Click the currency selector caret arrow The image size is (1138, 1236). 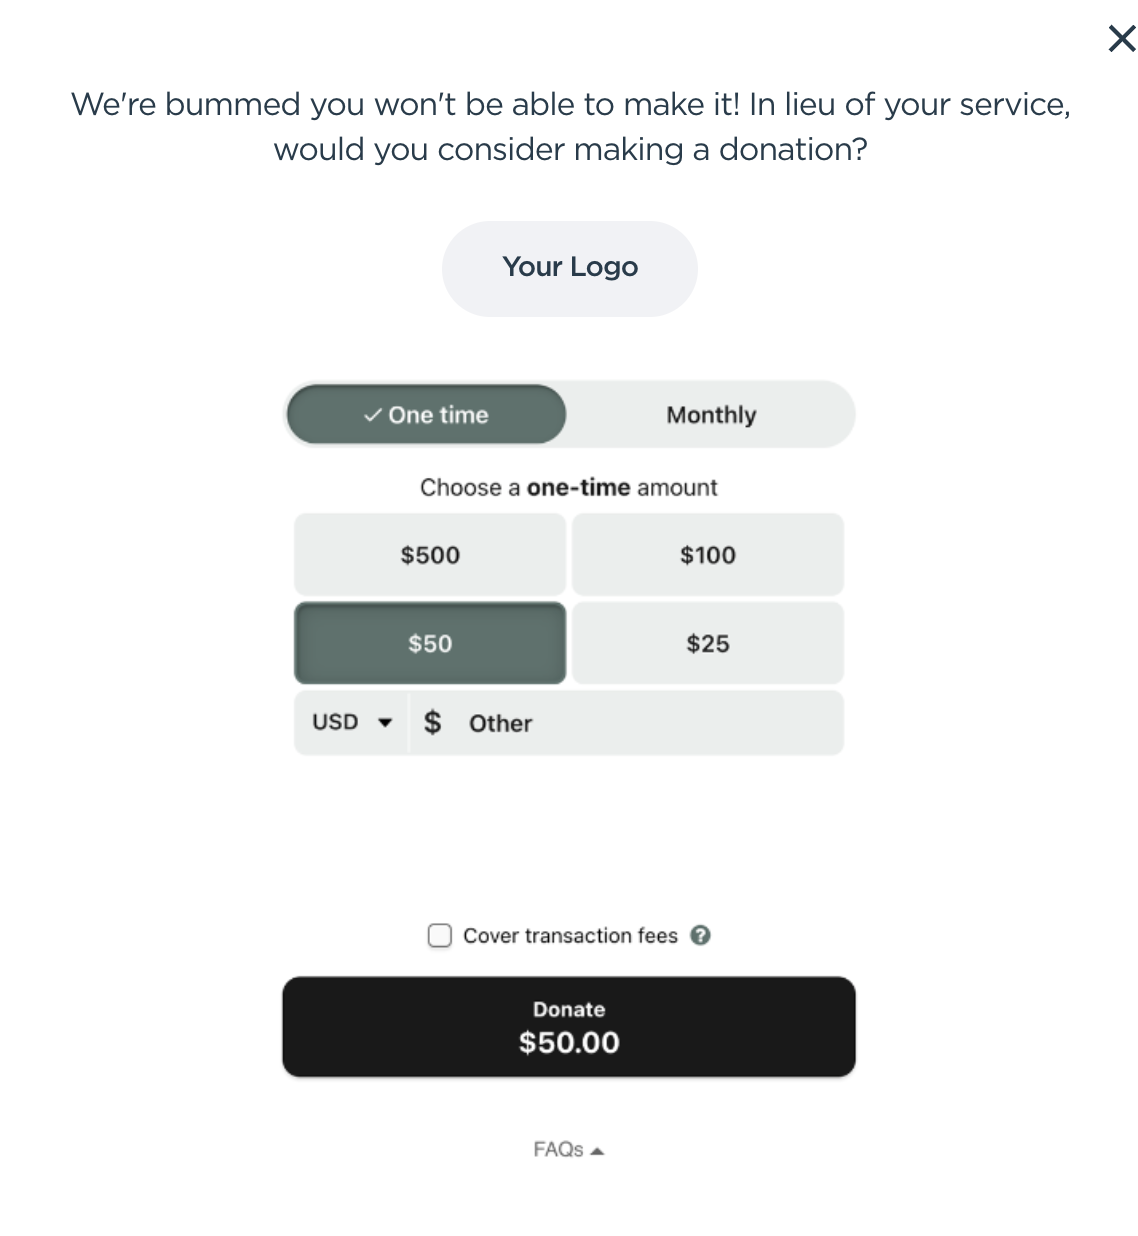click(x=385, y=723)
